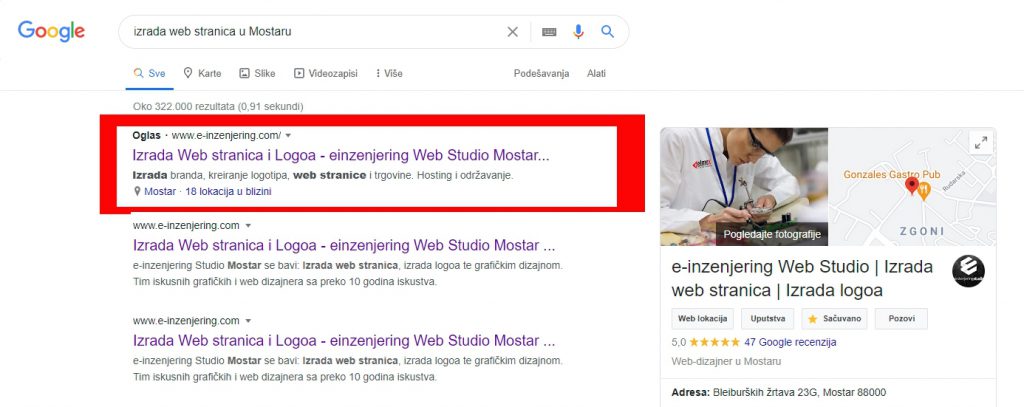Select the Sve results tab
Image resolution: width=1024 pixels, height=407 pixels.
pyautogui.click(x=150, y=74)
